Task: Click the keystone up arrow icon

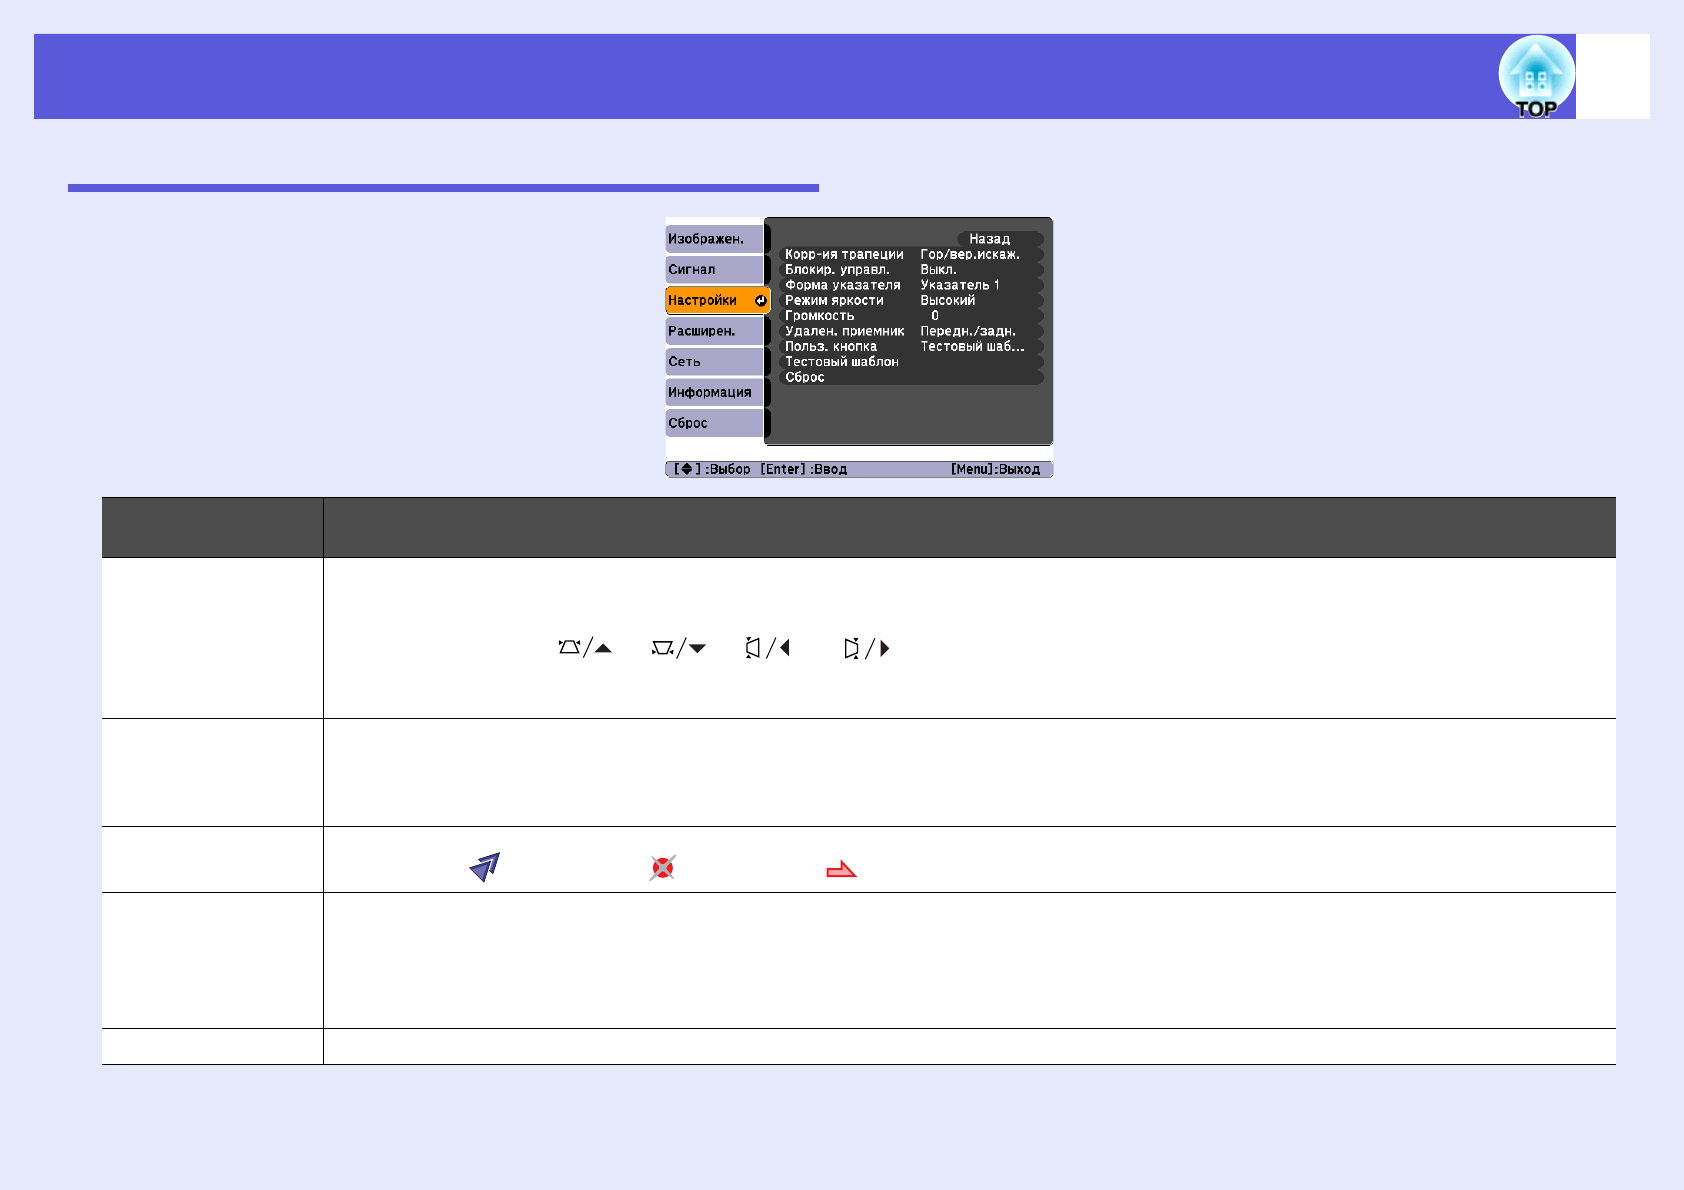Action: [x=585, y=648]
